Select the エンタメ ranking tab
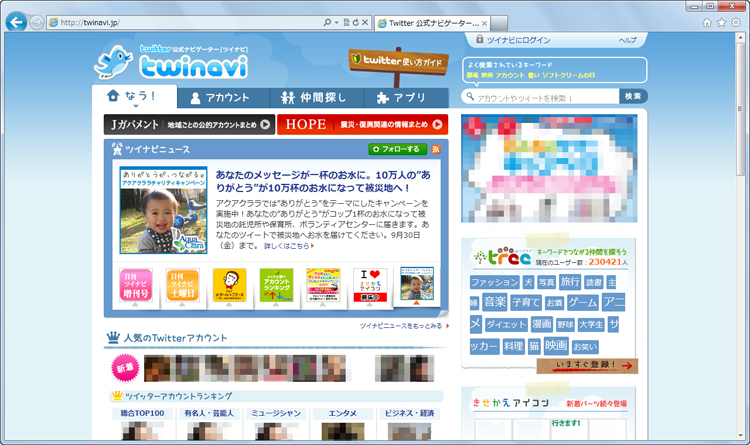Image resolution: width=750 pixels, height=445 pixels. tap(342, 413)
